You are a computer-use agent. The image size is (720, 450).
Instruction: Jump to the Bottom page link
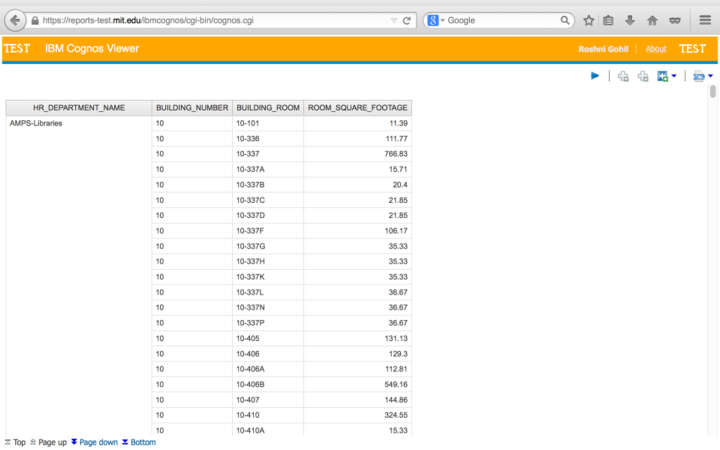[142, 442]
